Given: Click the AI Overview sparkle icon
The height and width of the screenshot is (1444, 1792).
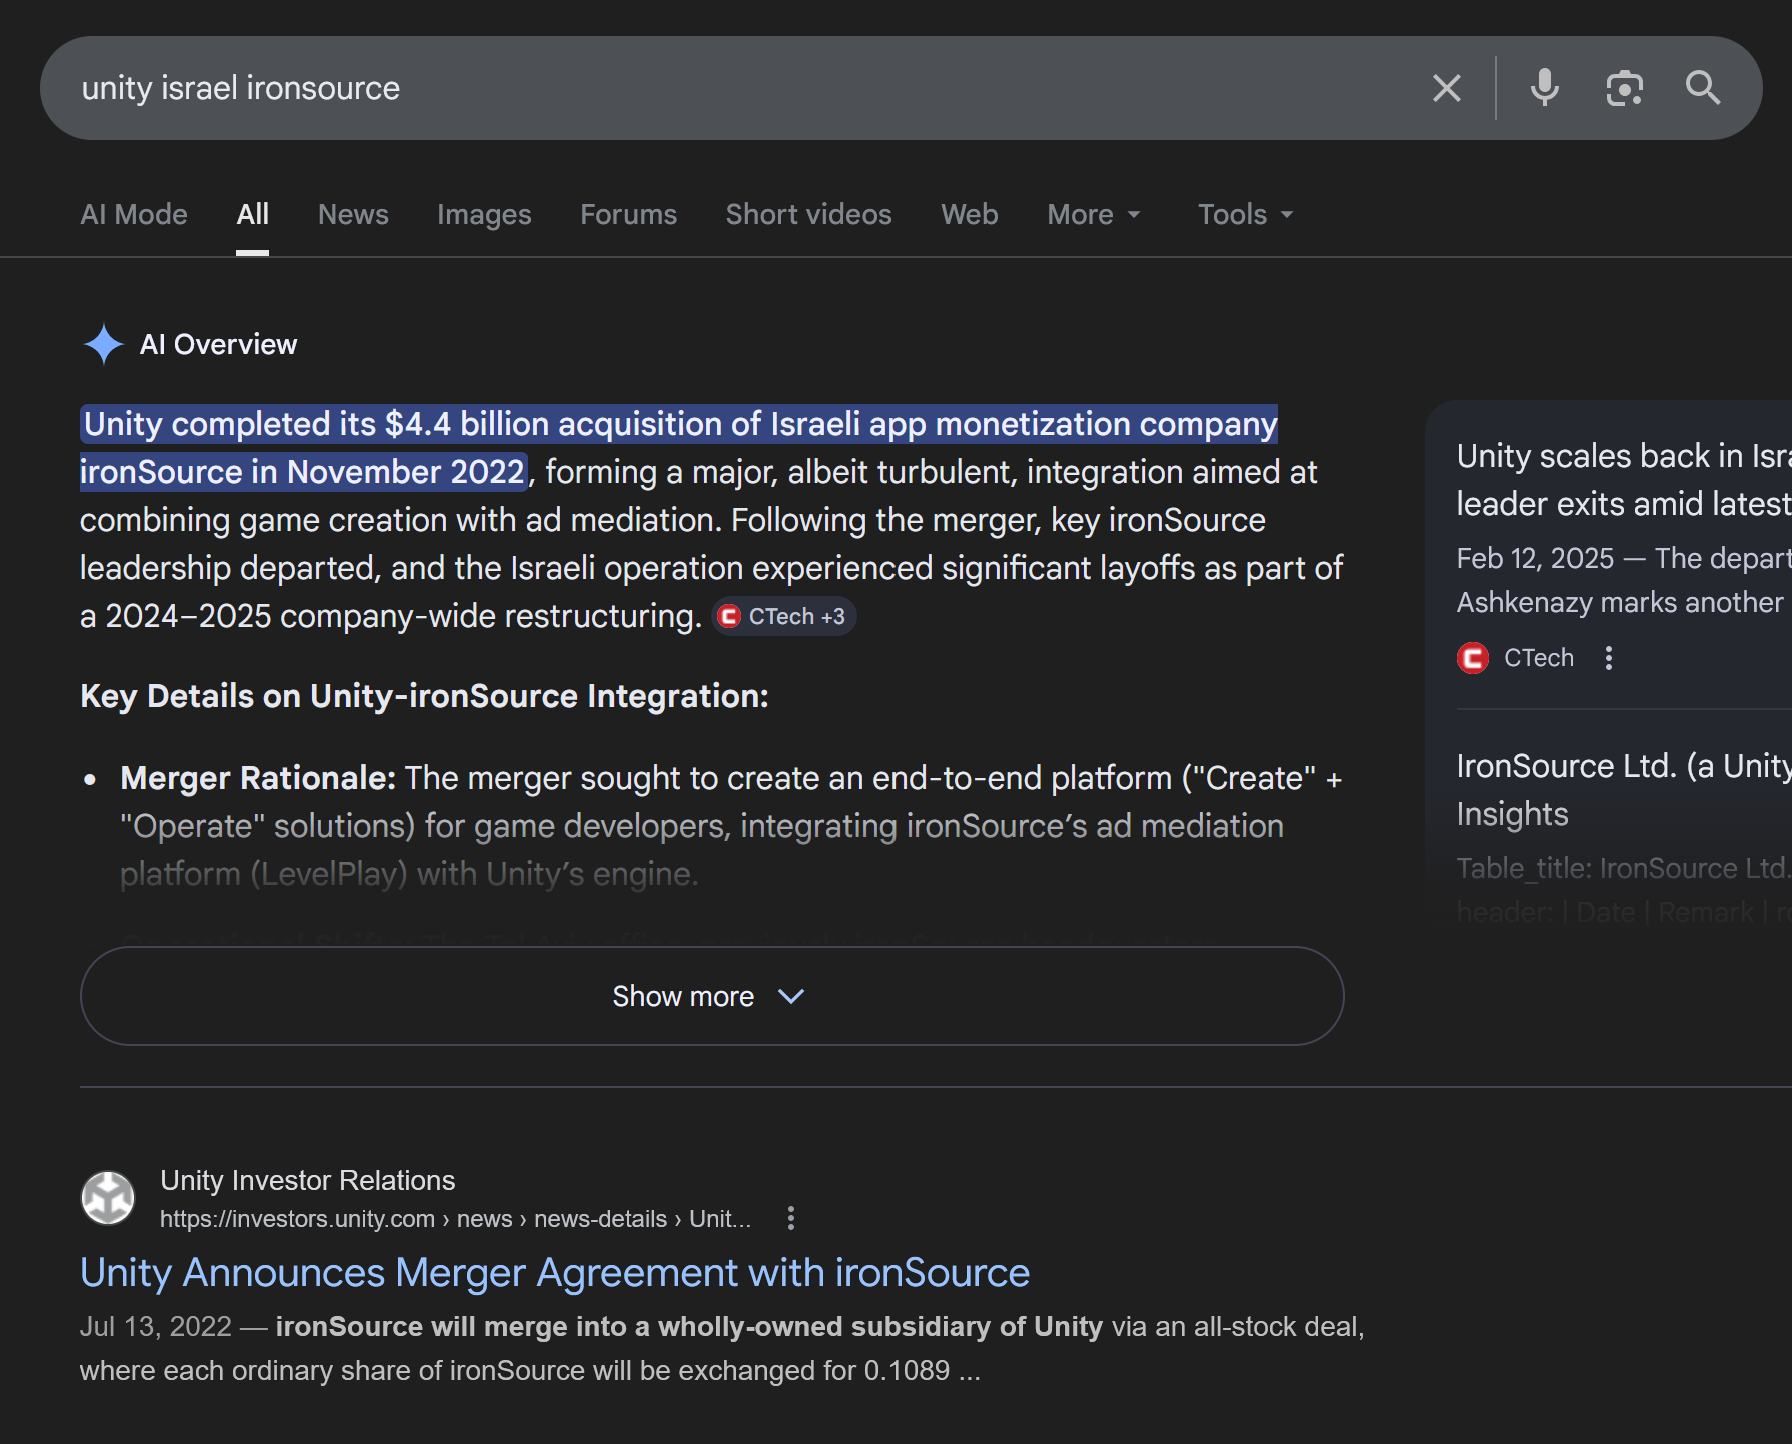Looking at the screenshot, I should pyautogui.click(x=103, y=344).
